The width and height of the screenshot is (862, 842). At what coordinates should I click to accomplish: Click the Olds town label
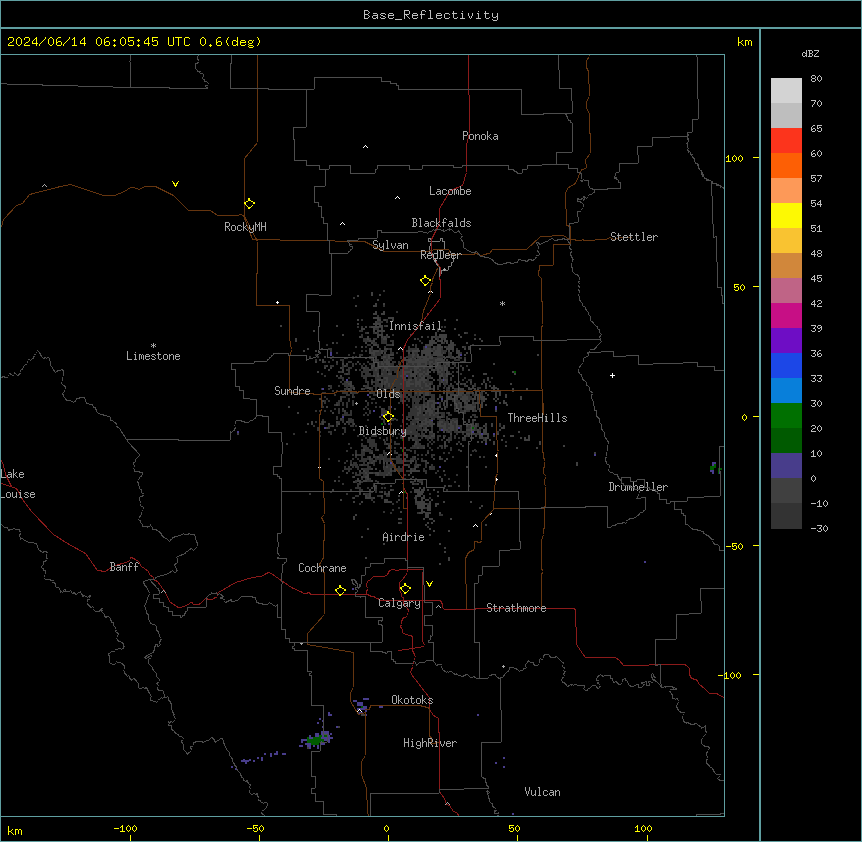388,394
